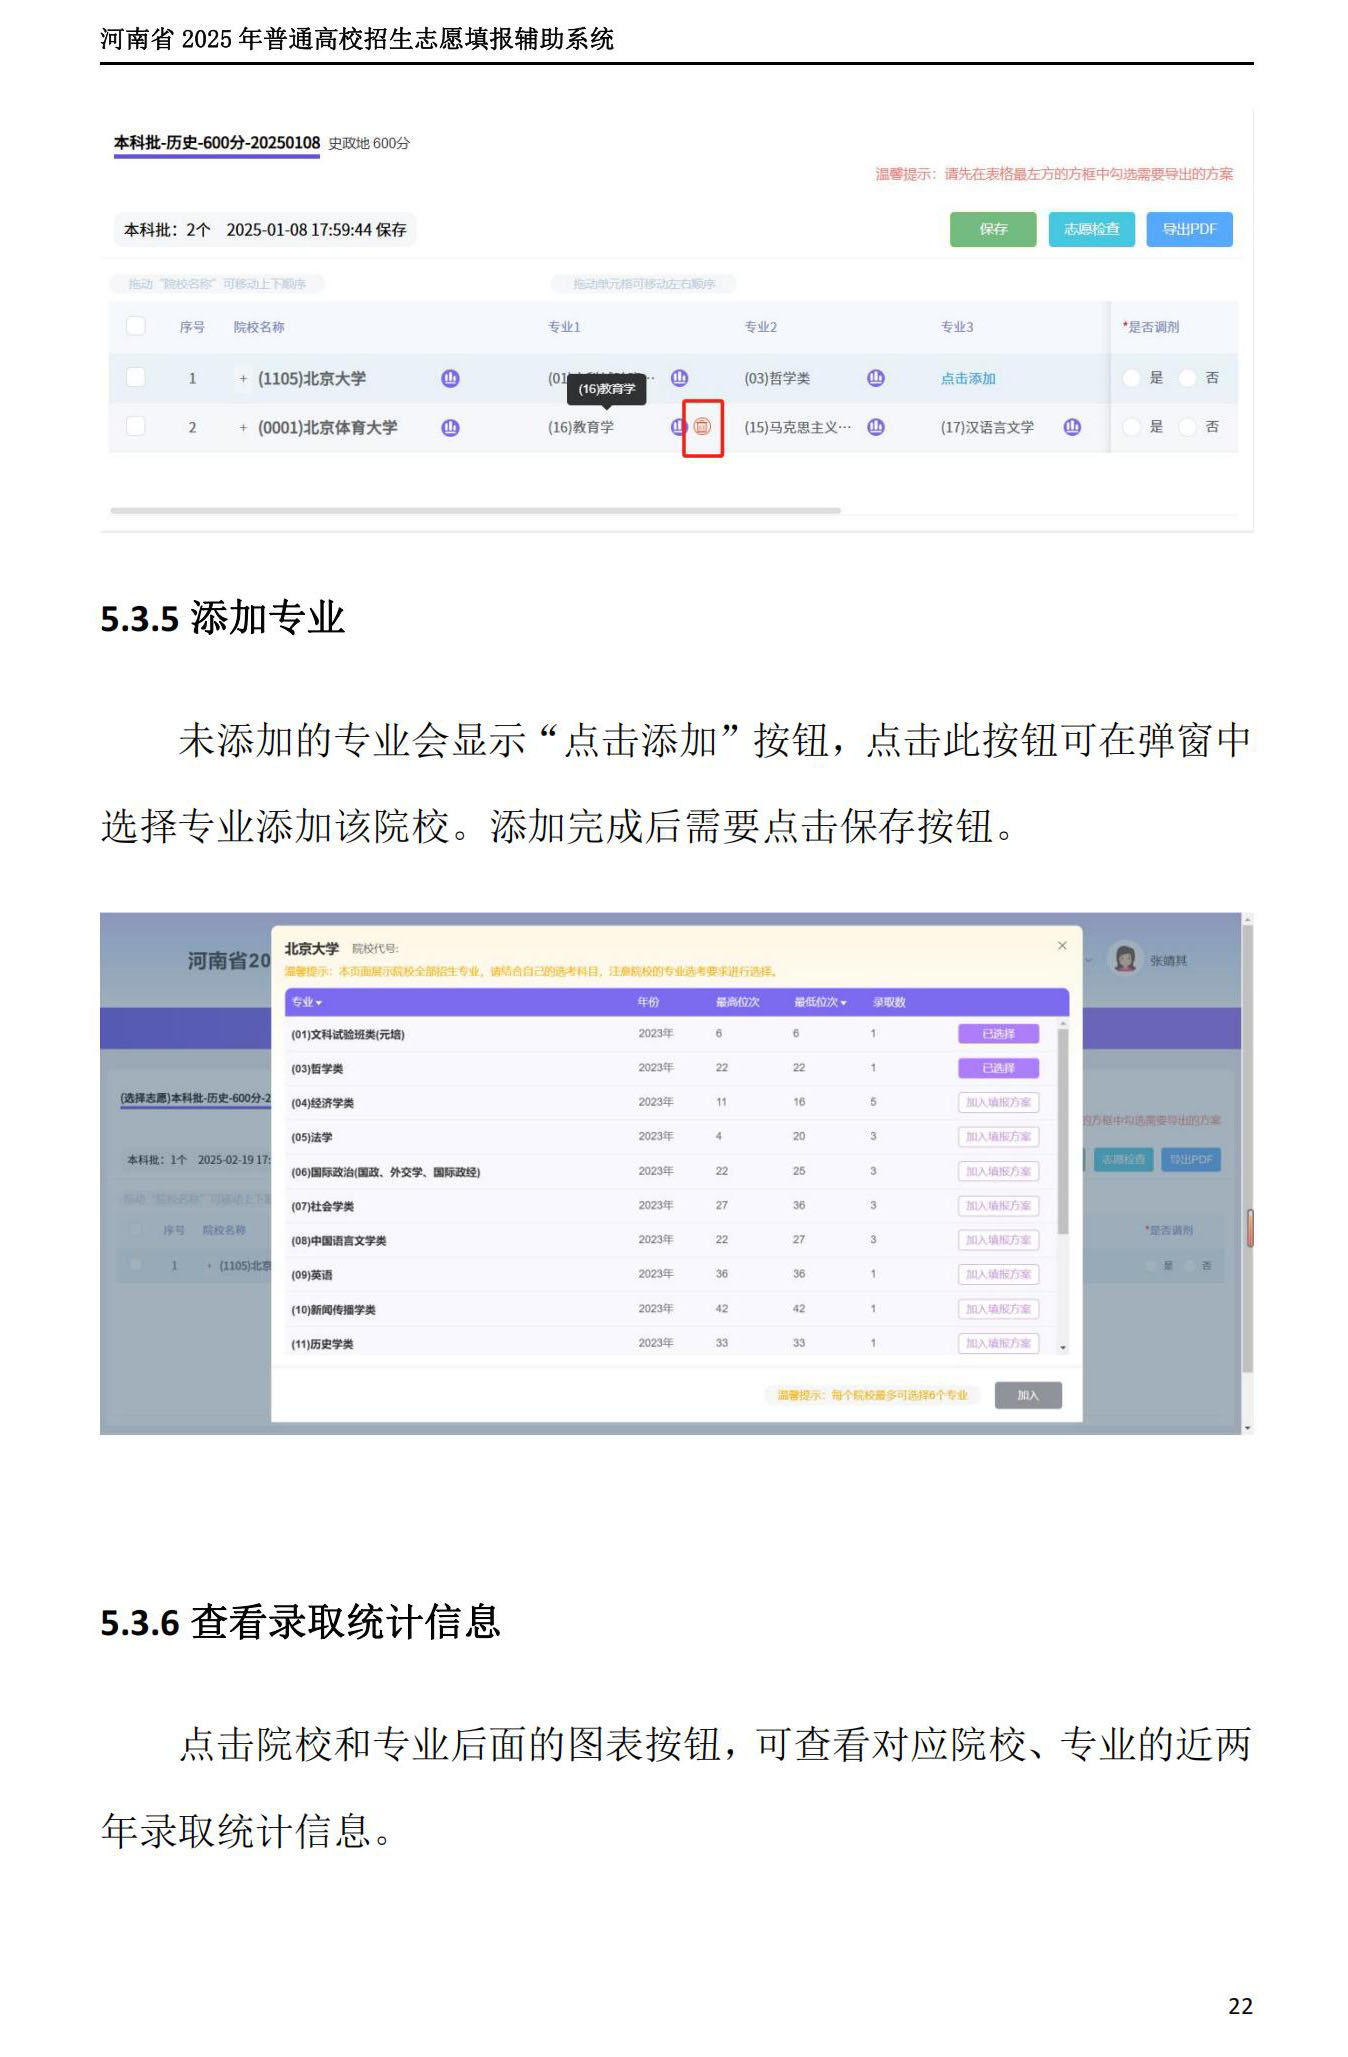Tick the checkbox for row 1 北京大学

pos(136,378)
